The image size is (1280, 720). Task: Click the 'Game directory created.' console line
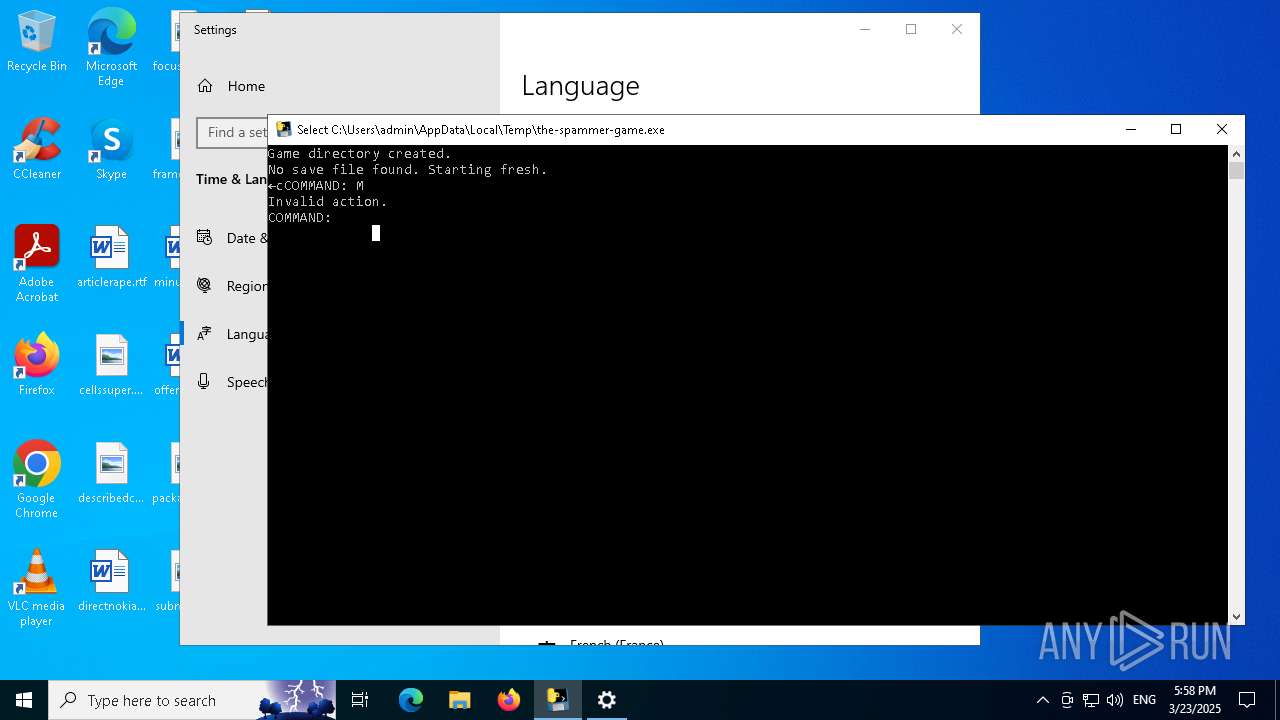coord(359,154)
